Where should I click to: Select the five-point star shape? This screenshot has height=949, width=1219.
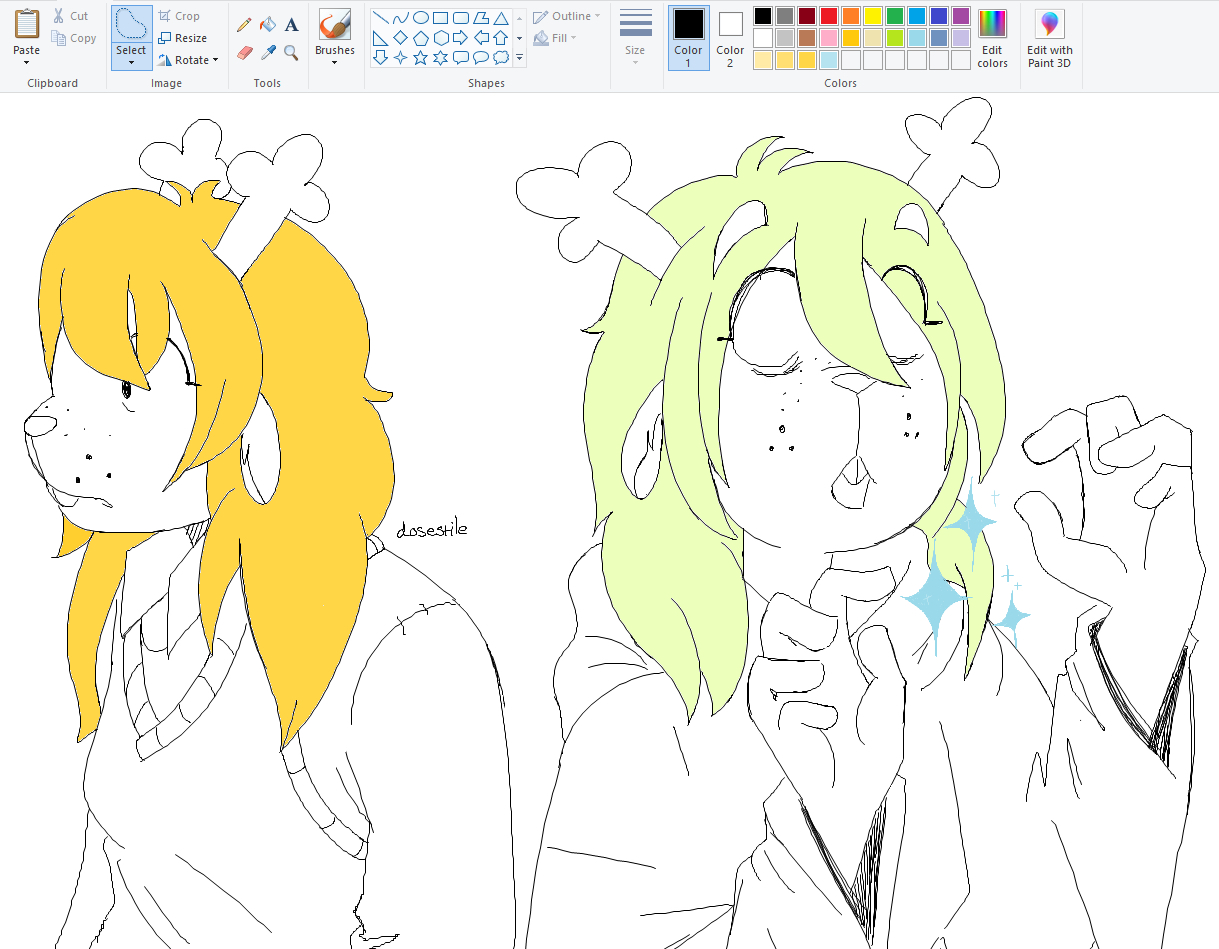pos(420,58)
